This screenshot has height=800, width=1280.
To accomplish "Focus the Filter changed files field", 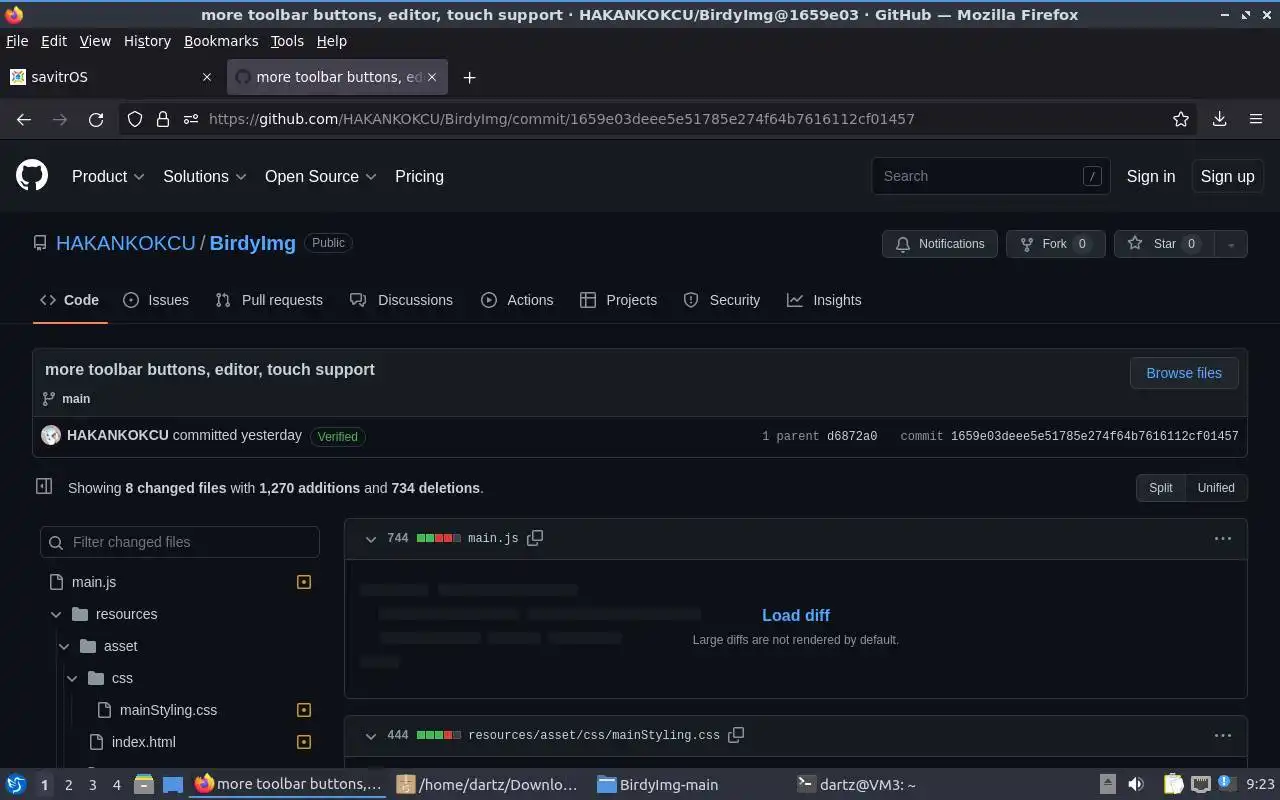I will (180, 542).
